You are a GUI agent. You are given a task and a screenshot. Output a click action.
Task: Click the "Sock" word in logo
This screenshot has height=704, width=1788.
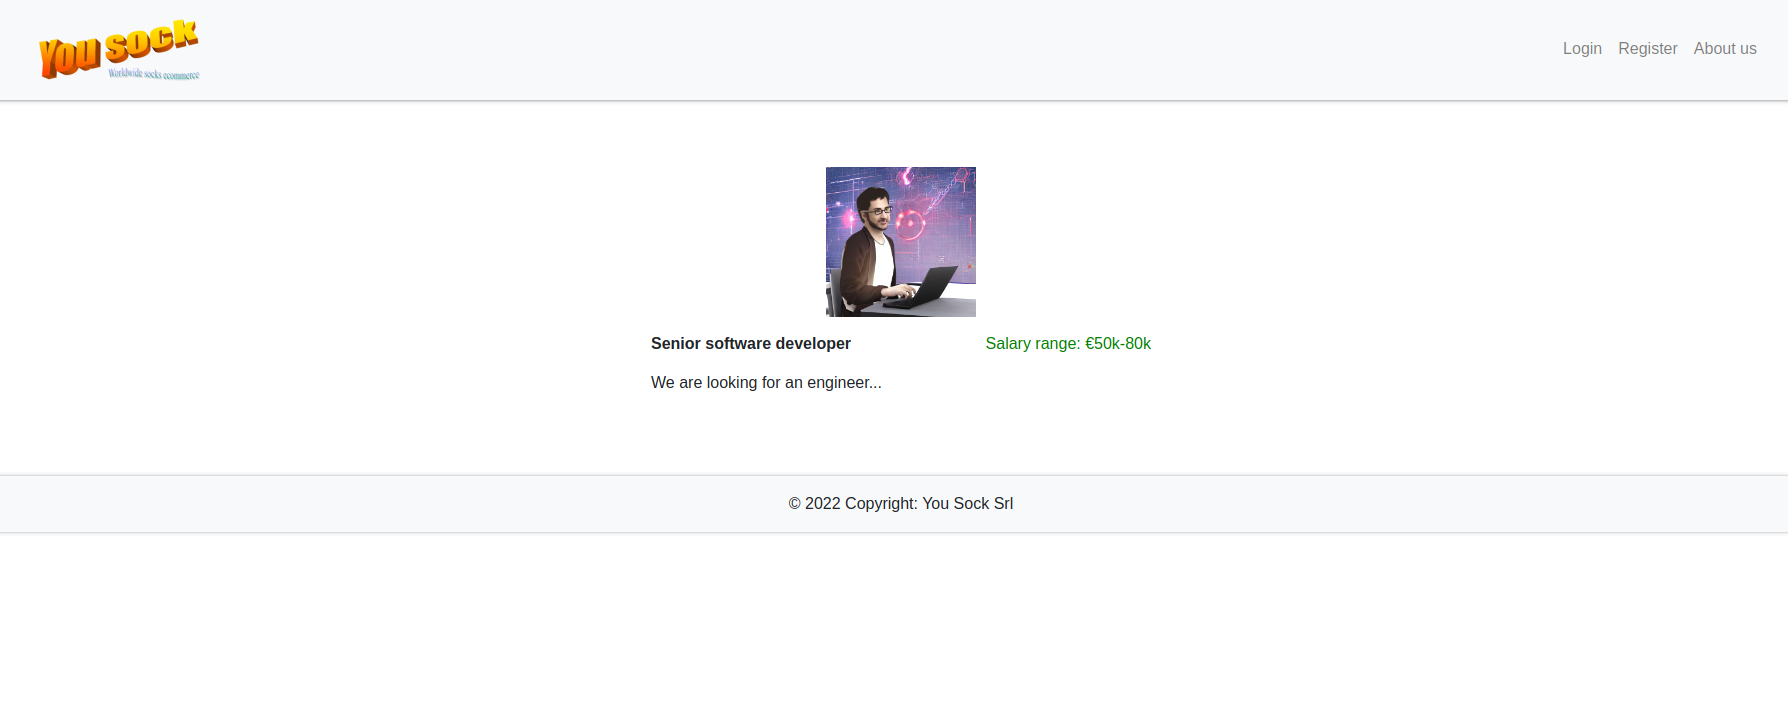(x=151, y=41)
